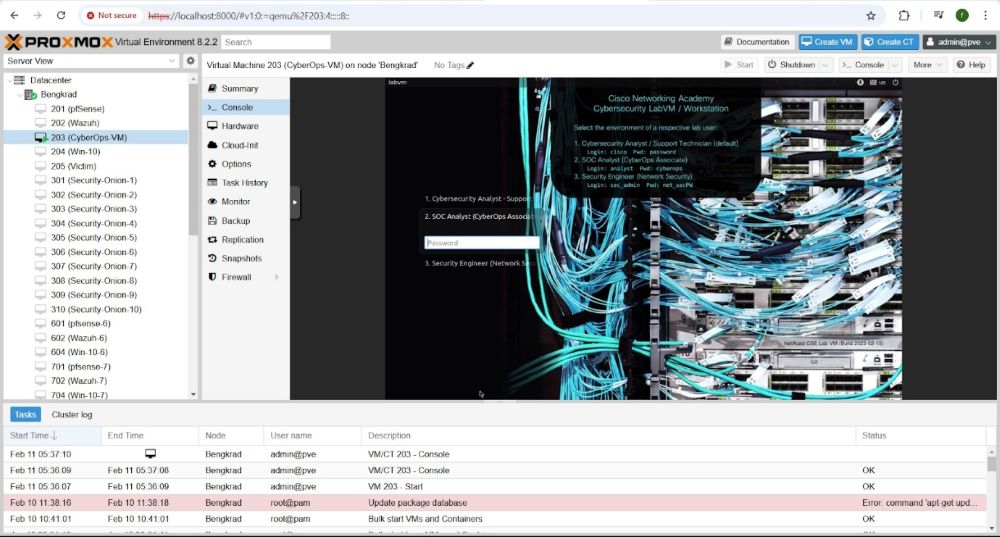The height and width of the screenshot is (537, 1000).
Task: Open browser extensions puzzle icon
Action: (904, 15)
